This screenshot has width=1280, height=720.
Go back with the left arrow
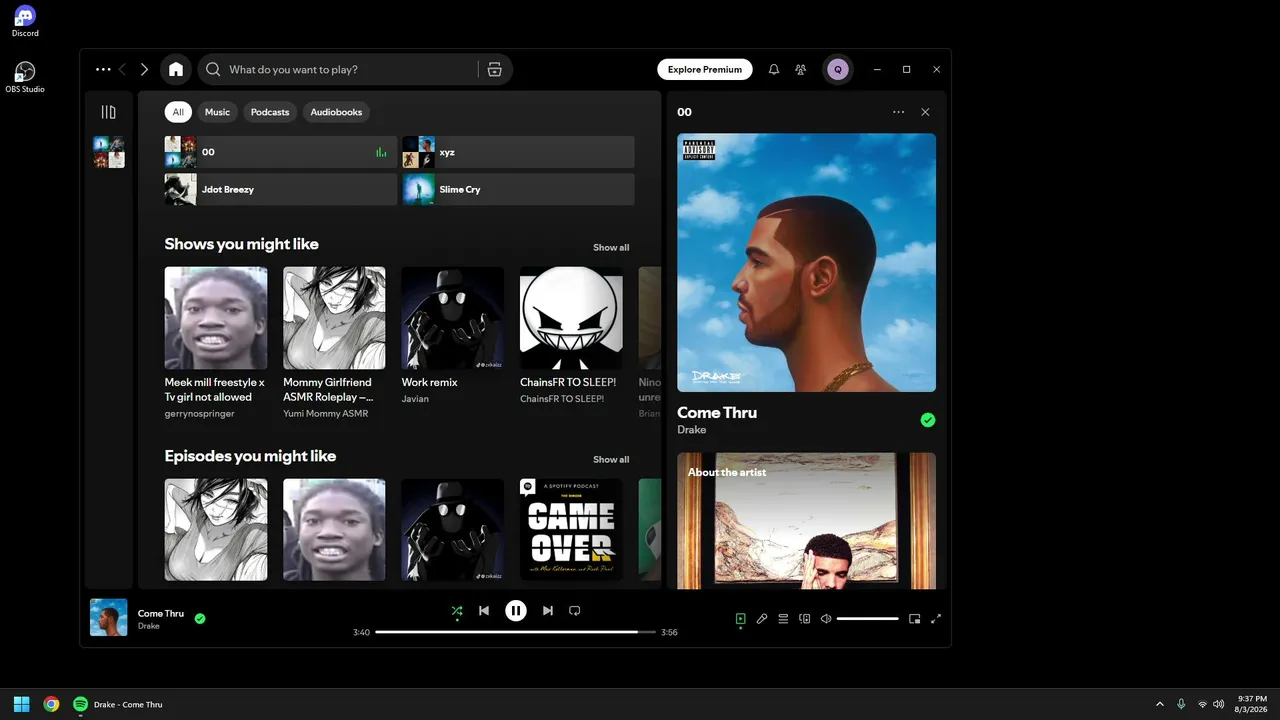(123, 69)
